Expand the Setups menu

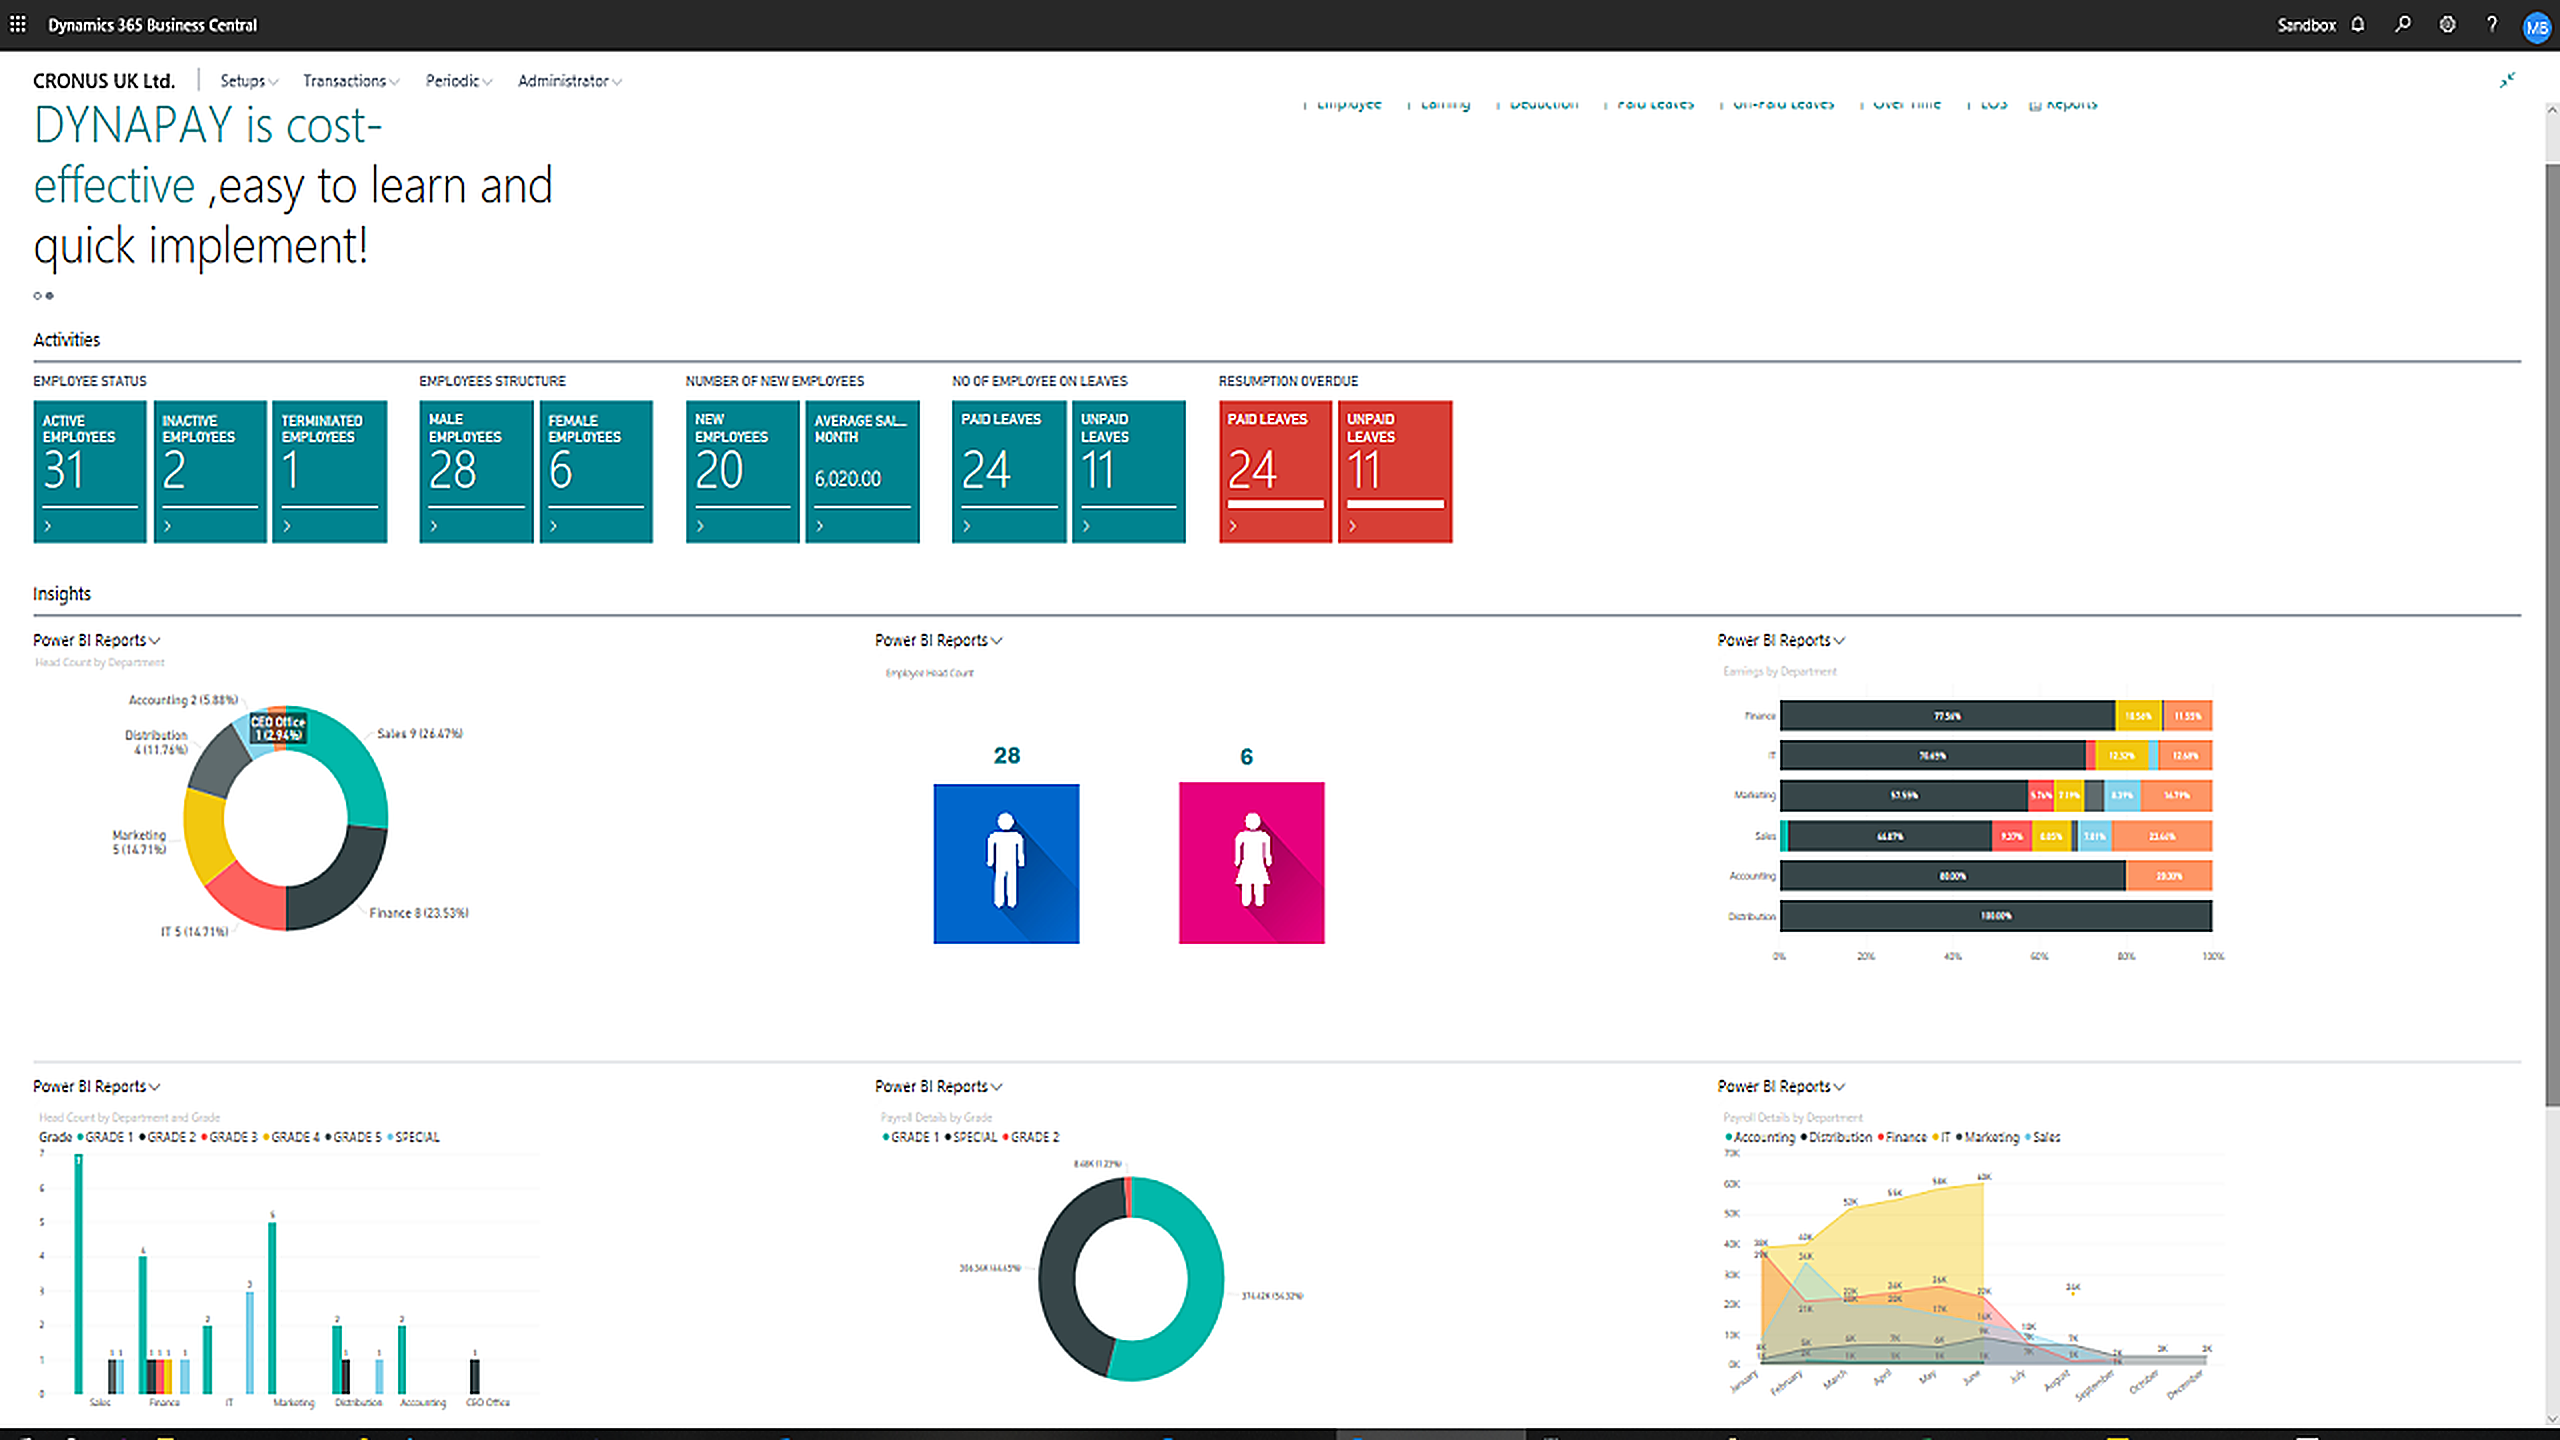(x=249, y=81)
